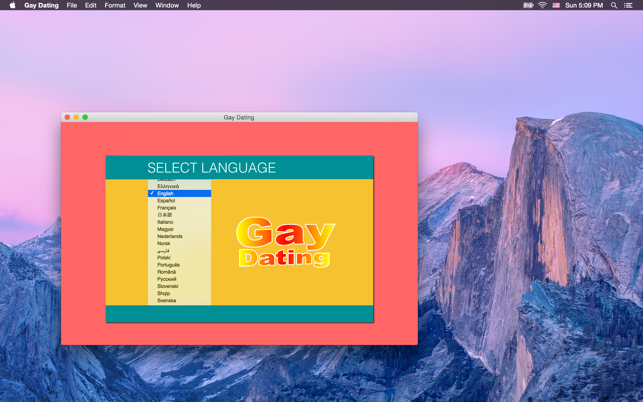
Task: Open the Apple menu
Action: pyautogui.click(x=12, y=5)
